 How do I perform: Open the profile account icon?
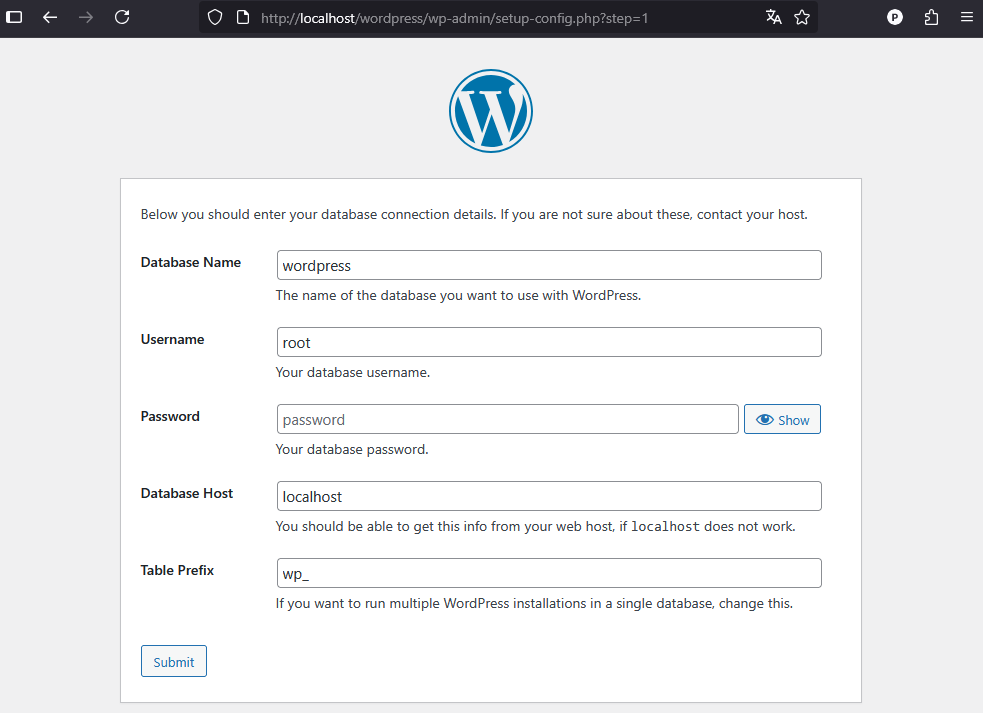click(x=895, y=18)
